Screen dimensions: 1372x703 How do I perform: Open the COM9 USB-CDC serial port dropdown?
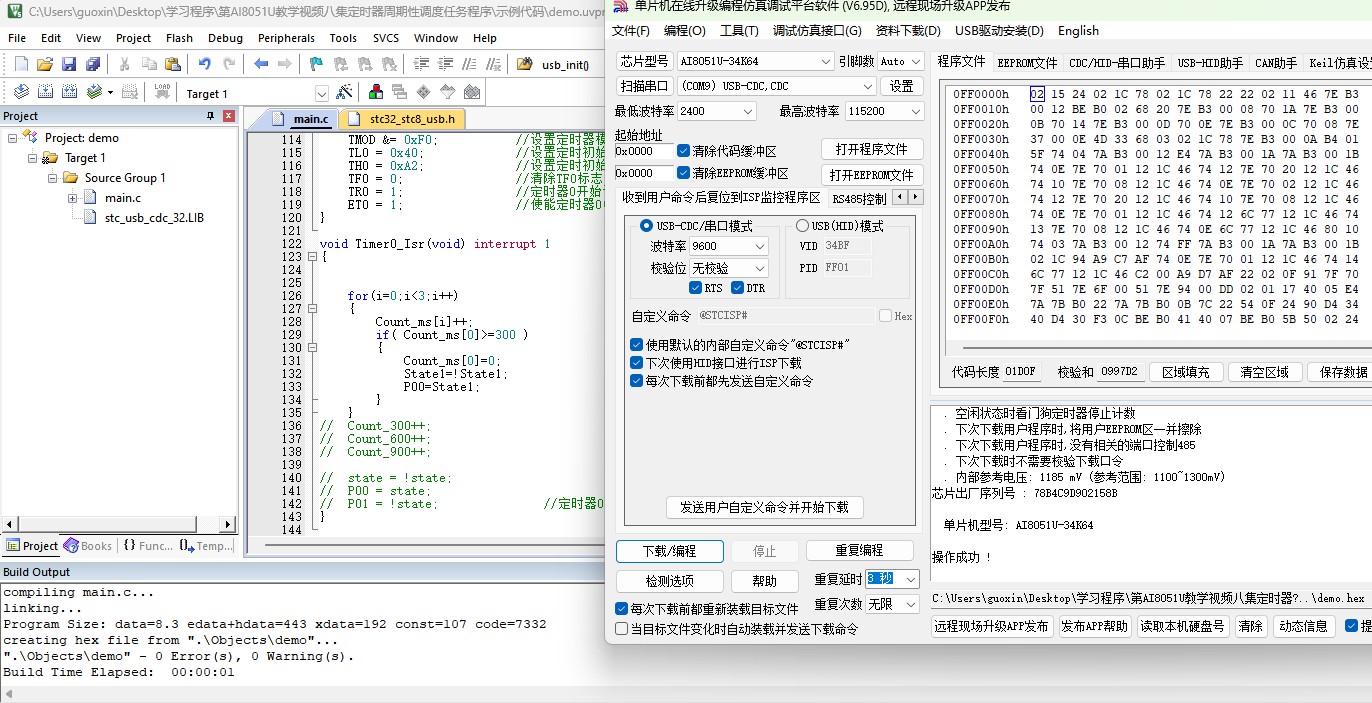tap(777, 86)
